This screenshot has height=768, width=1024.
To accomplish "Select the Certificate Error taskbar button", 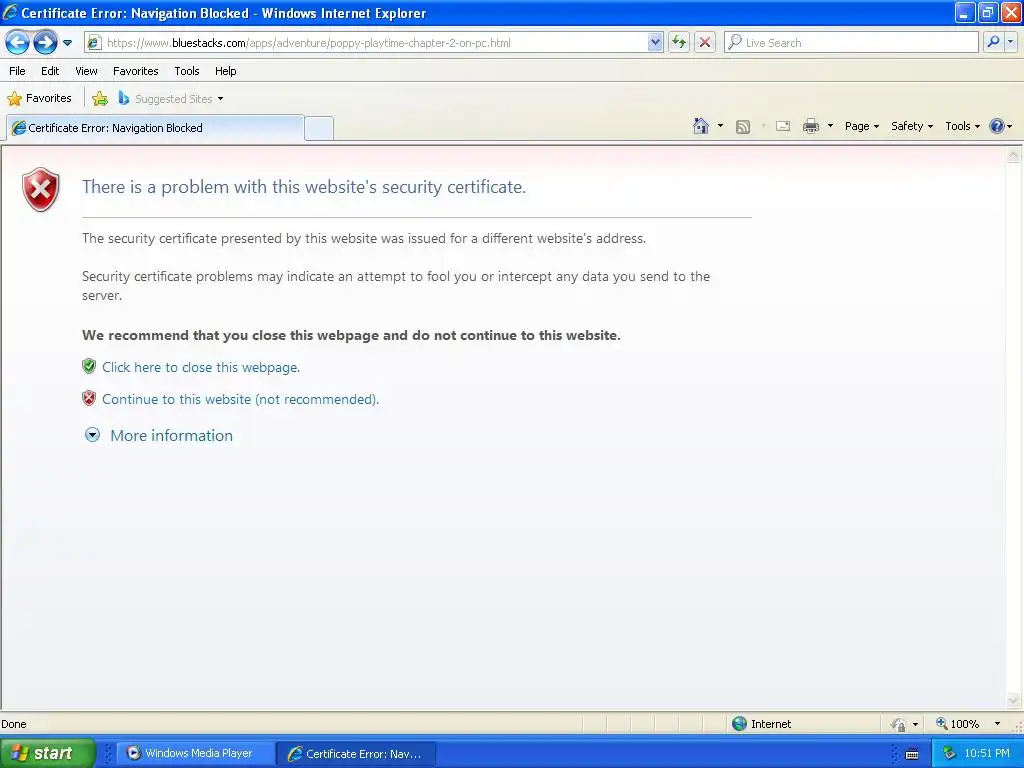I will coord(356,754).
